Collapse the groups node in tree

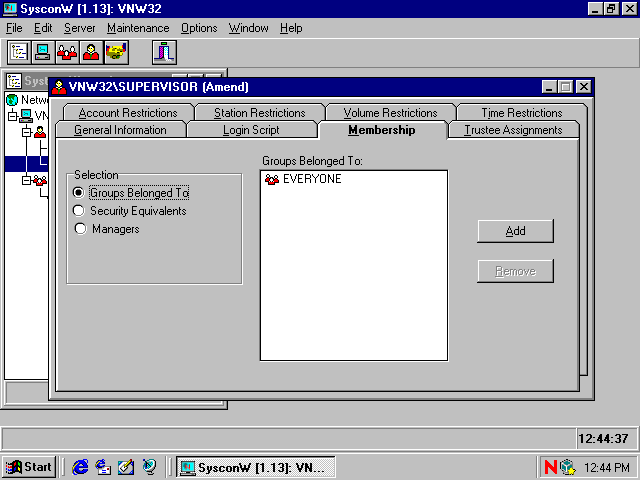point(27,180)
